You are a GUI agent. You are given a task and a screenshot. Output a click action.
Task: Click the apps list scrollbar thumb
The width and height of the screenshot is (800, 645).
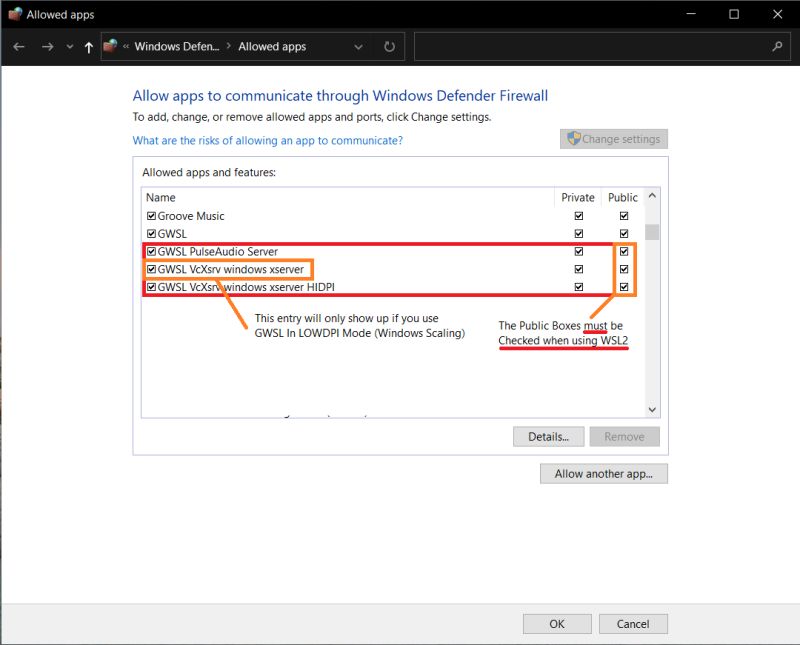coord(652,232)
